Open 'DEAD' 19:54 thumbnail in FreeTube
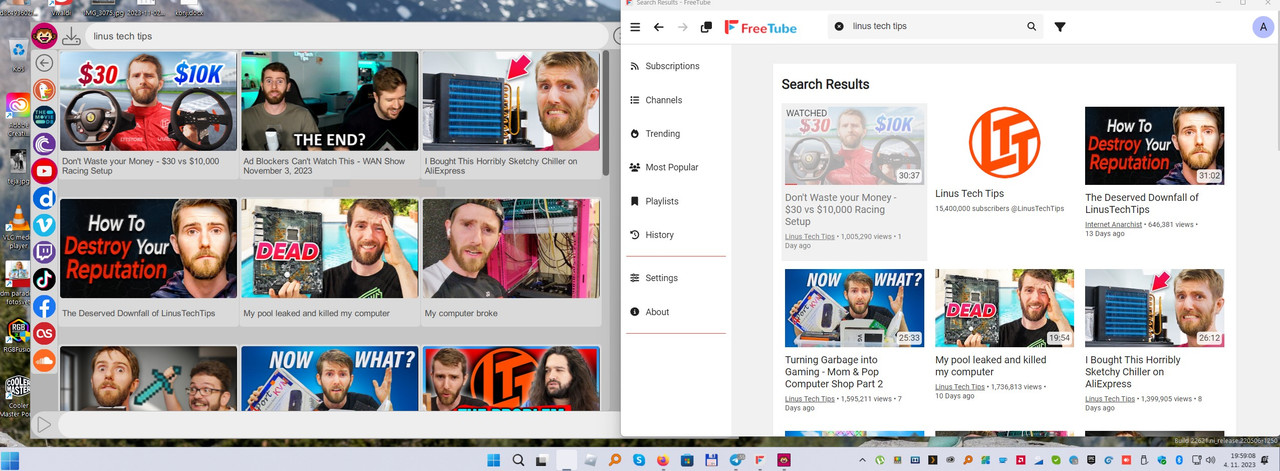The height and width of the screenshot is (471, 1280). tap(1004, 308)
